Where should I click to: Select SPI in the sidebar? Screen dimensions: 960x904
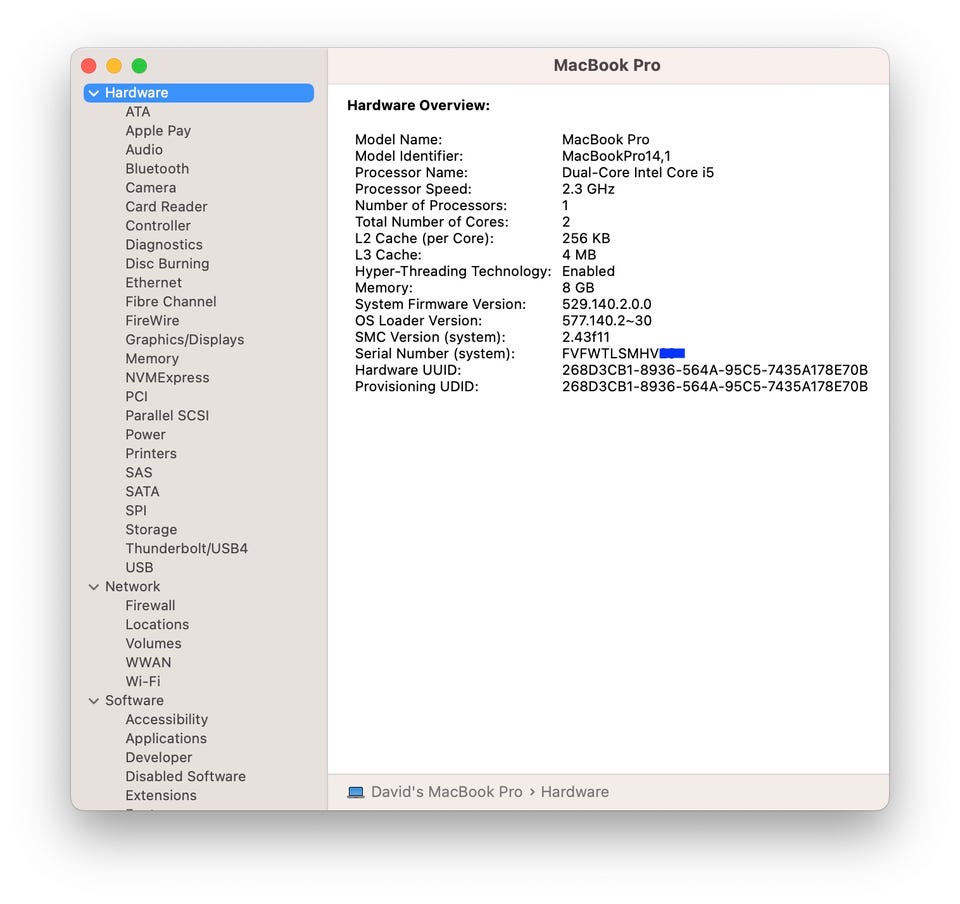pyautogui.click(x=136, y=510)
